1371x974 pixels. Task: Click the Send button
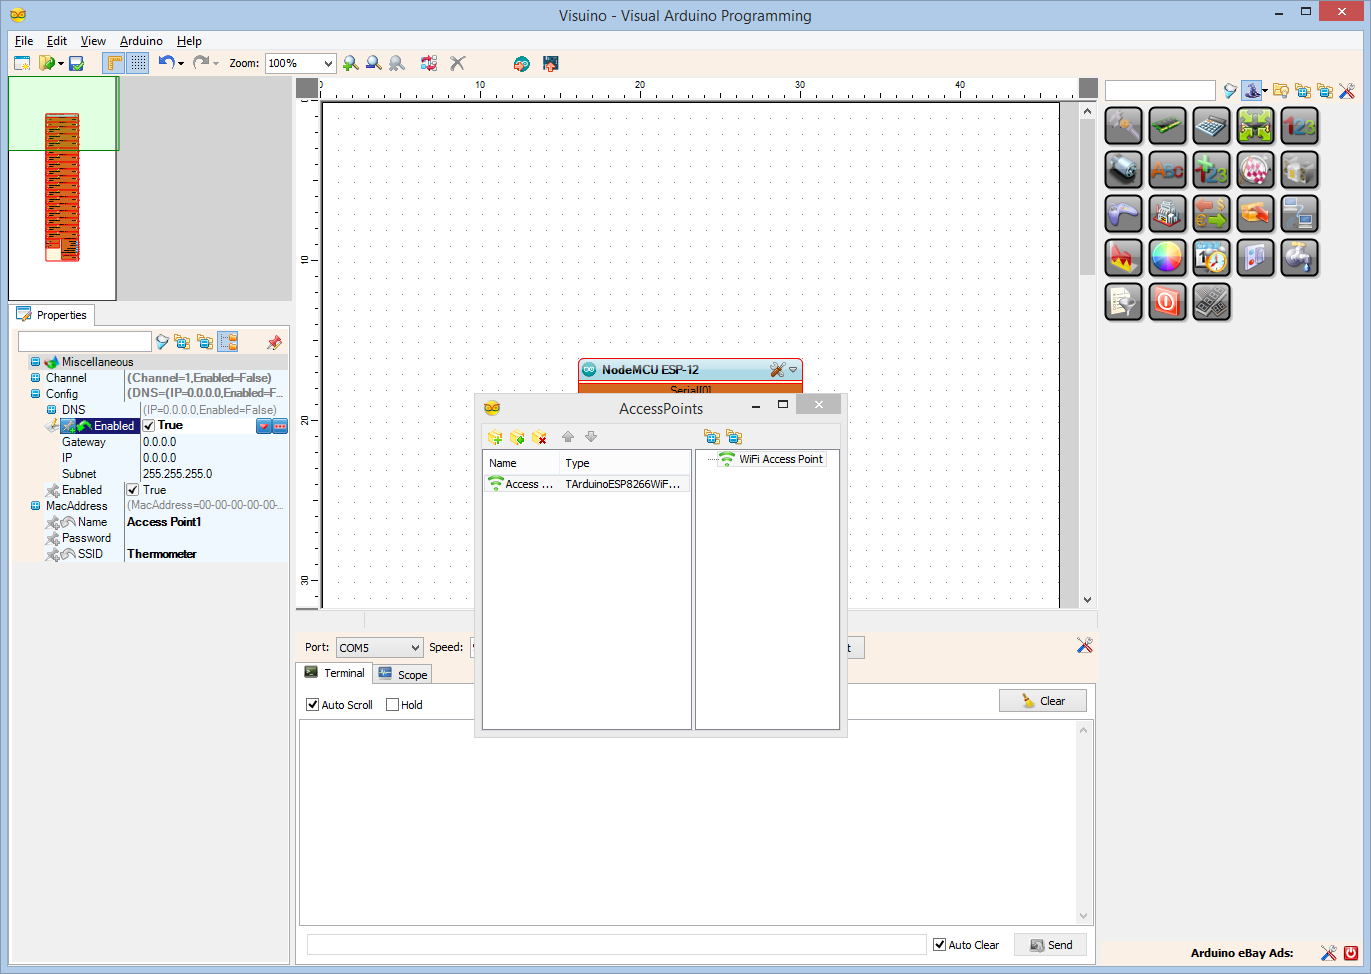(x=1050, y=945)
